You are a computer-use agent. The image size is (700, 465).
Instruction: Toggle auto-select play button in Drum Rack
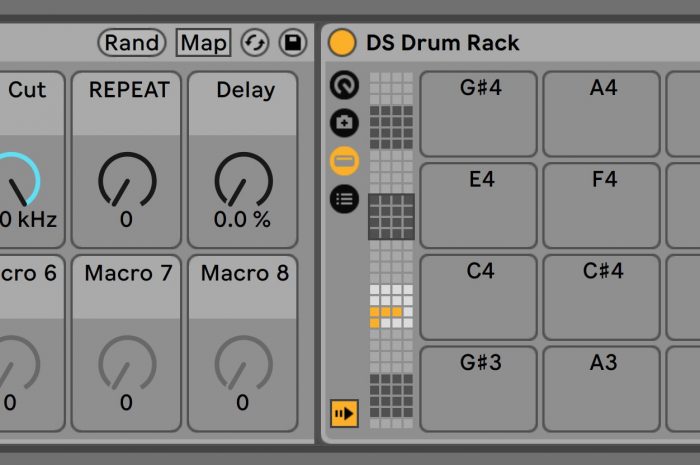point(344,413)
